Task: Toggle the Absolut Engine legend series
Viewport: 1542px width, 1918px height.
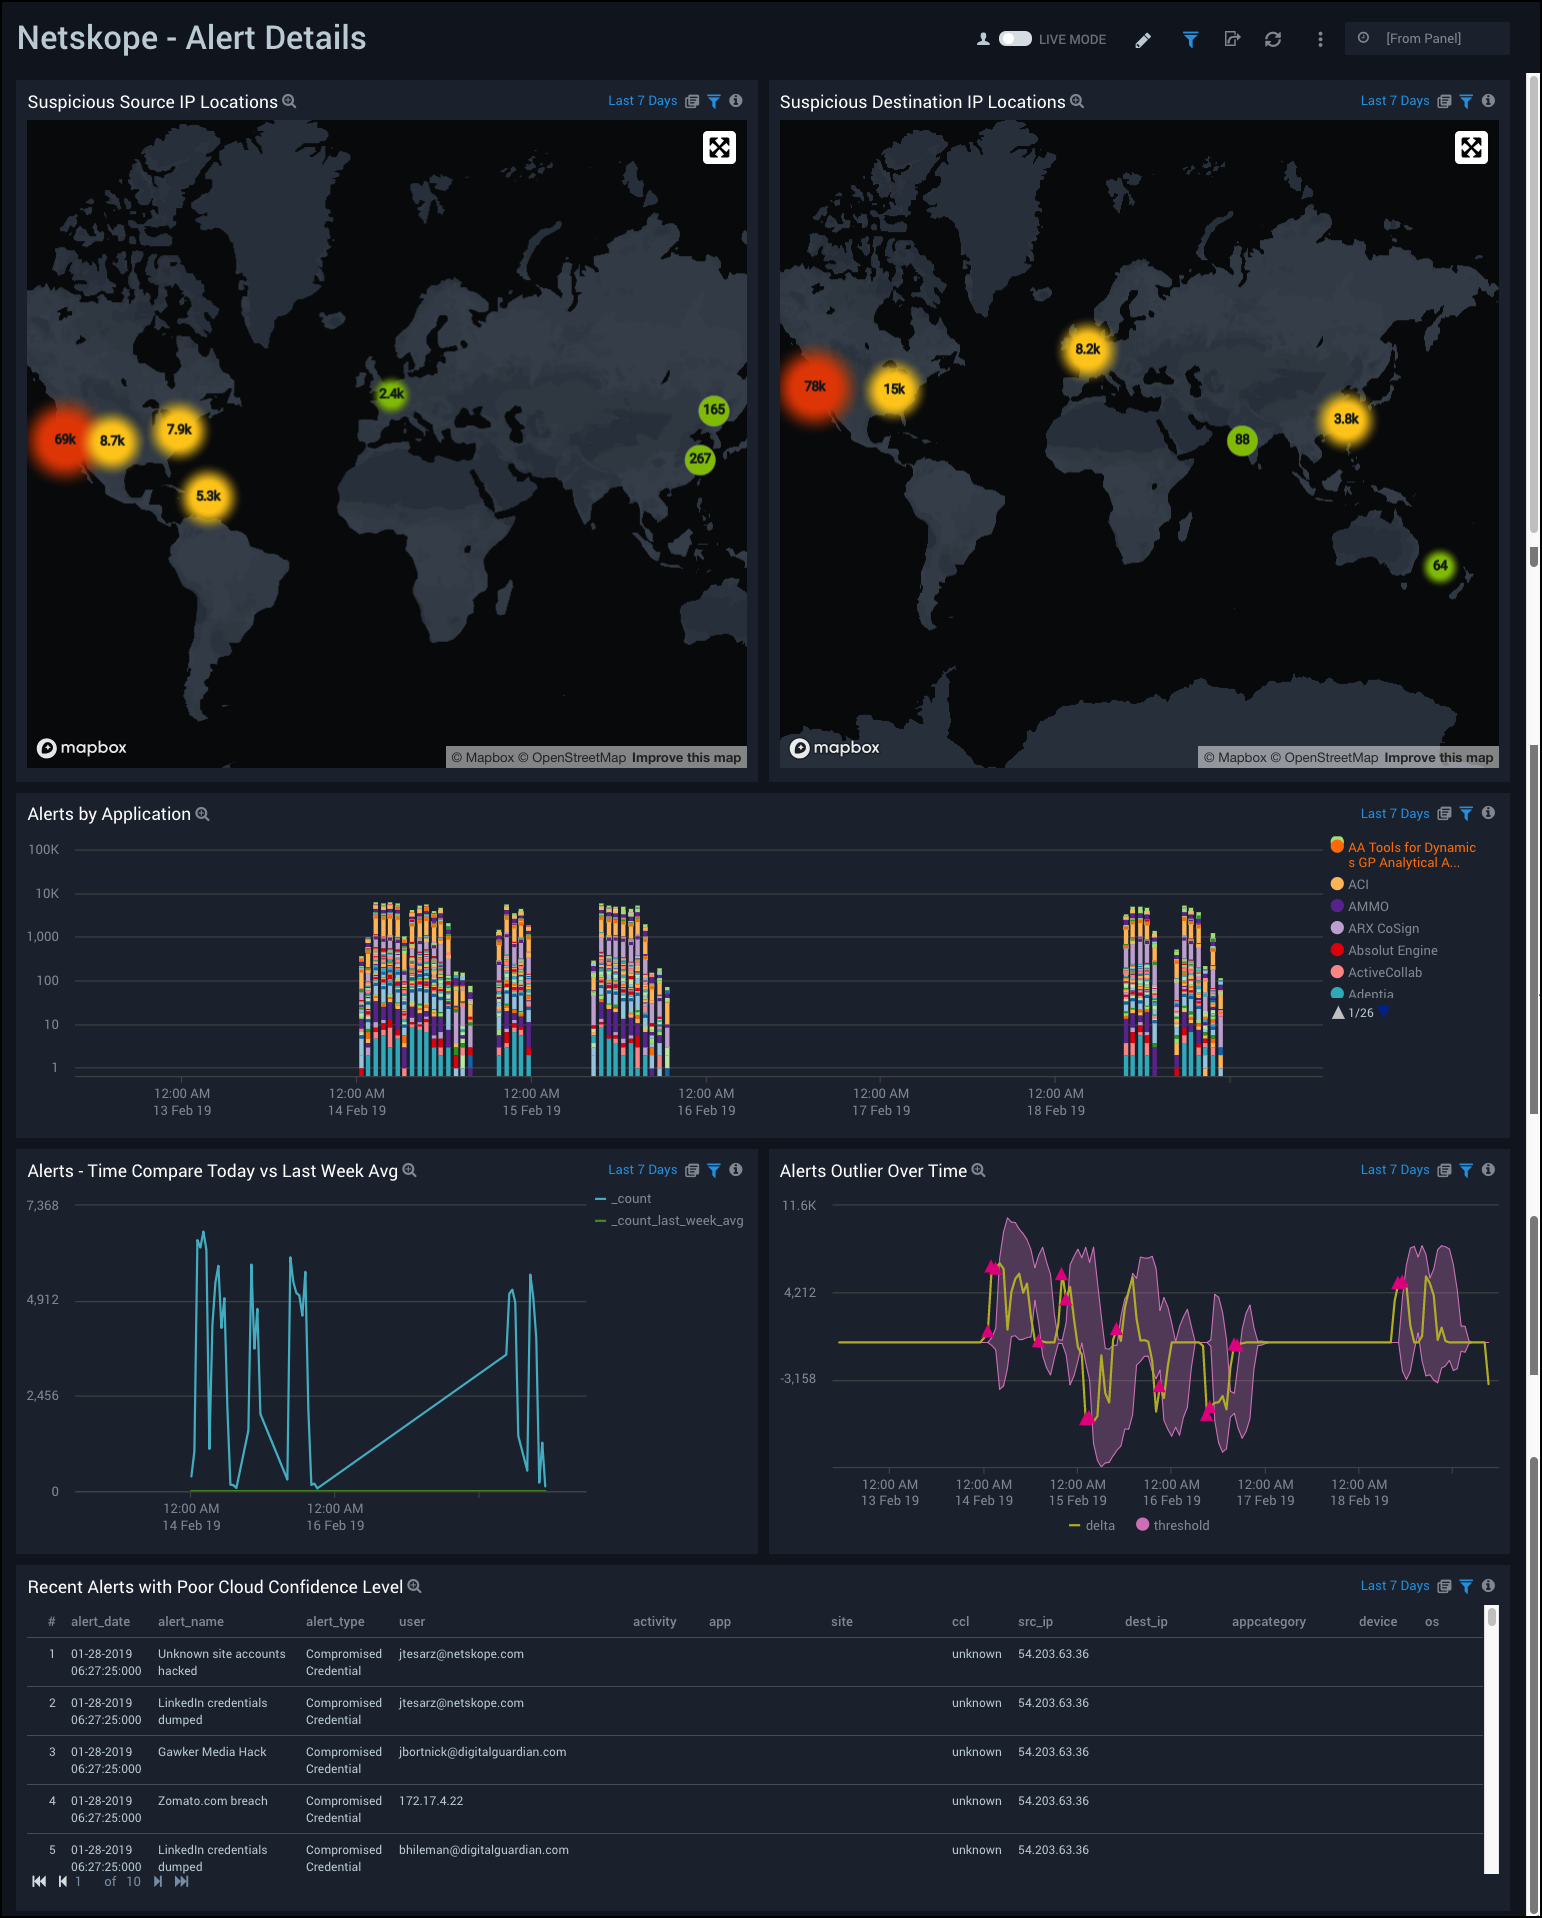Action: (1392, 951)
